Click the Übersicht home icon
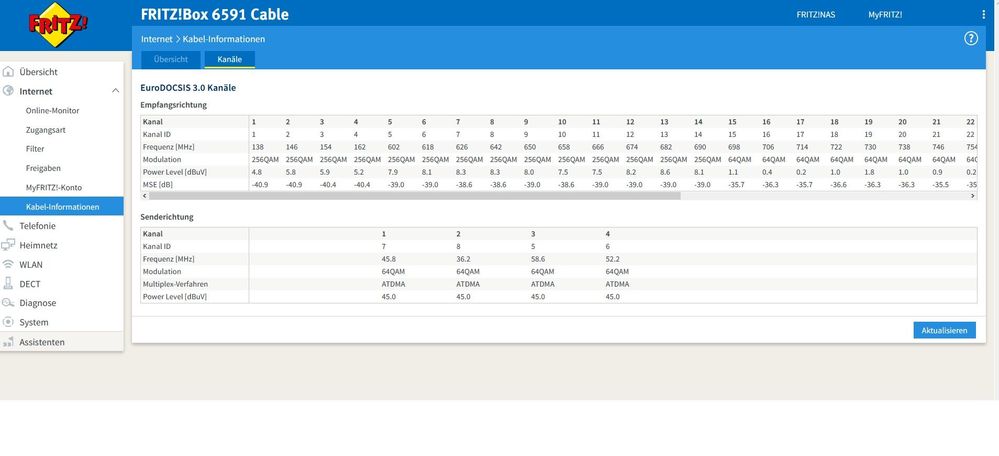The image size is (999, 456). (x=8, y=72)
